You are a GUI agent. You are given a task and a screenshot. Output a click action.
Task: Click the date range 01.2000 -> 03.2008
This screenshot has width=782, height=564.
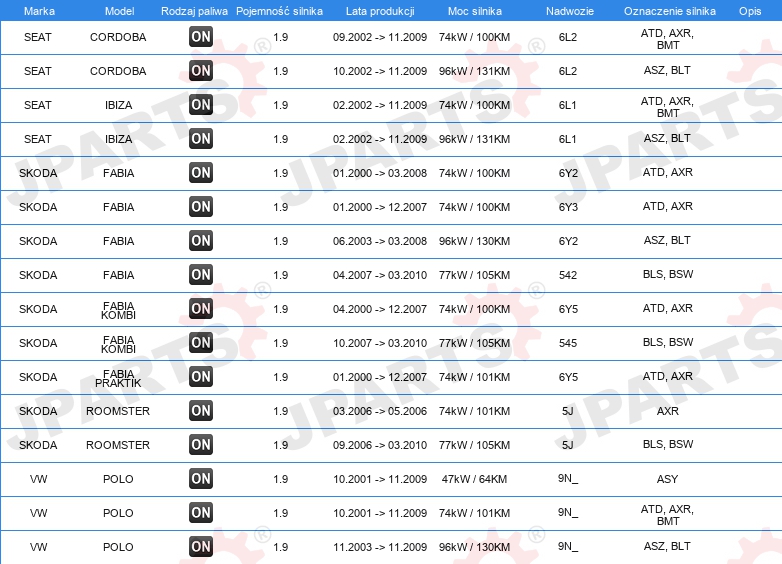[380, 173]
